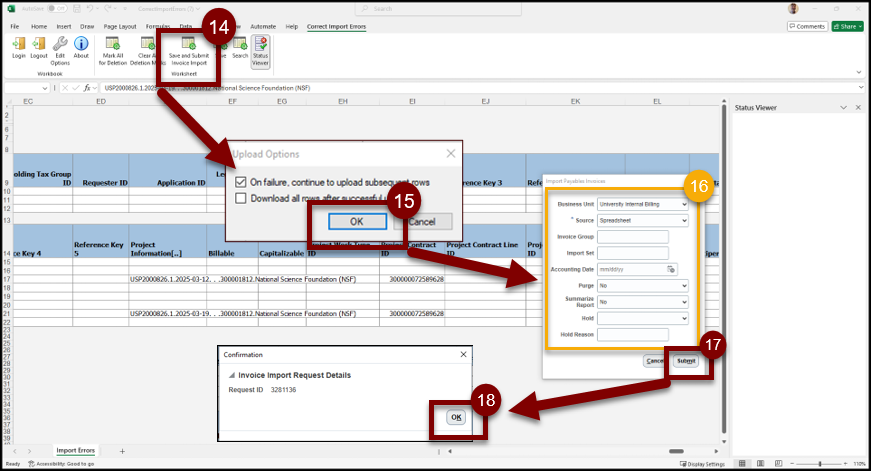
Task: Click the Search ribbon icon
Action: click(x=240, y=48)
